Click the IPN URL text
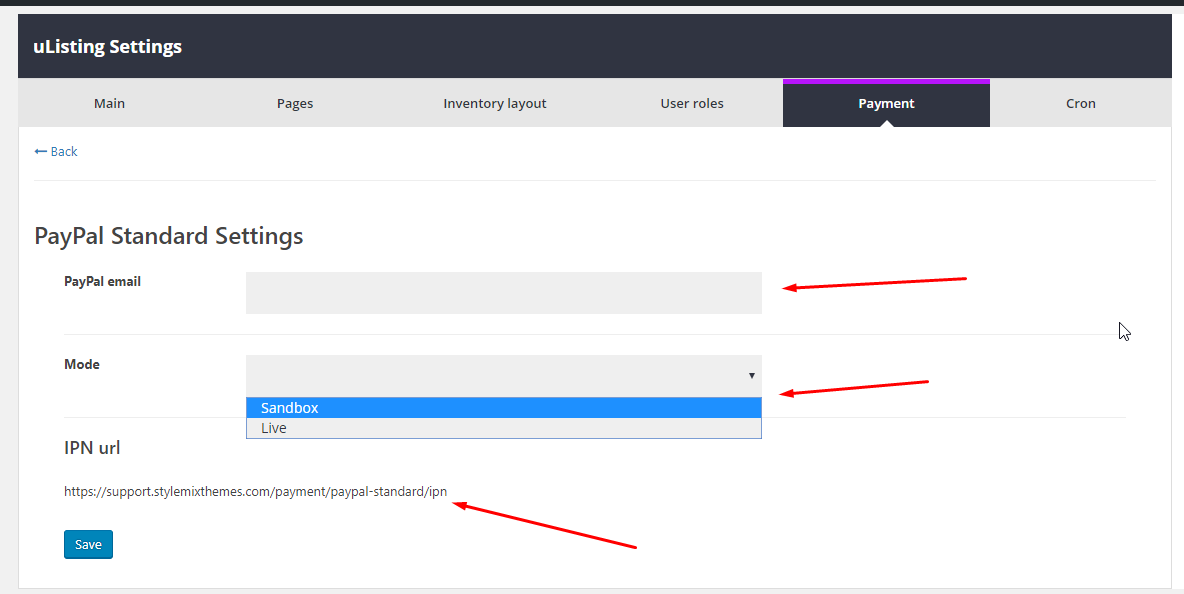 (255, 492)
